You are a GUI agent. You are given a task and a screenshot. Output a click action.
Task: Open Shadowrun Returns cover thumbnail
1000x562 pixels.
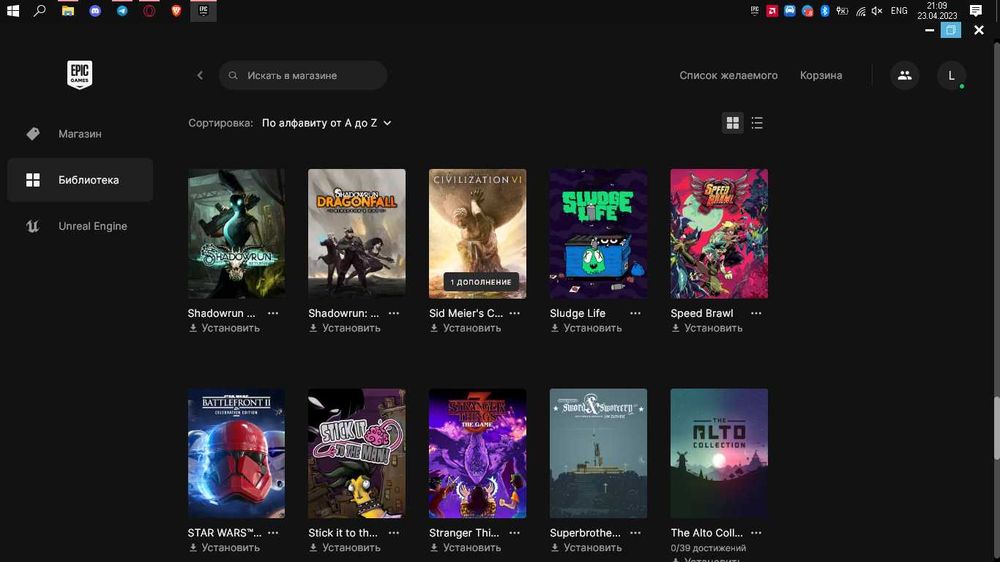237,233
